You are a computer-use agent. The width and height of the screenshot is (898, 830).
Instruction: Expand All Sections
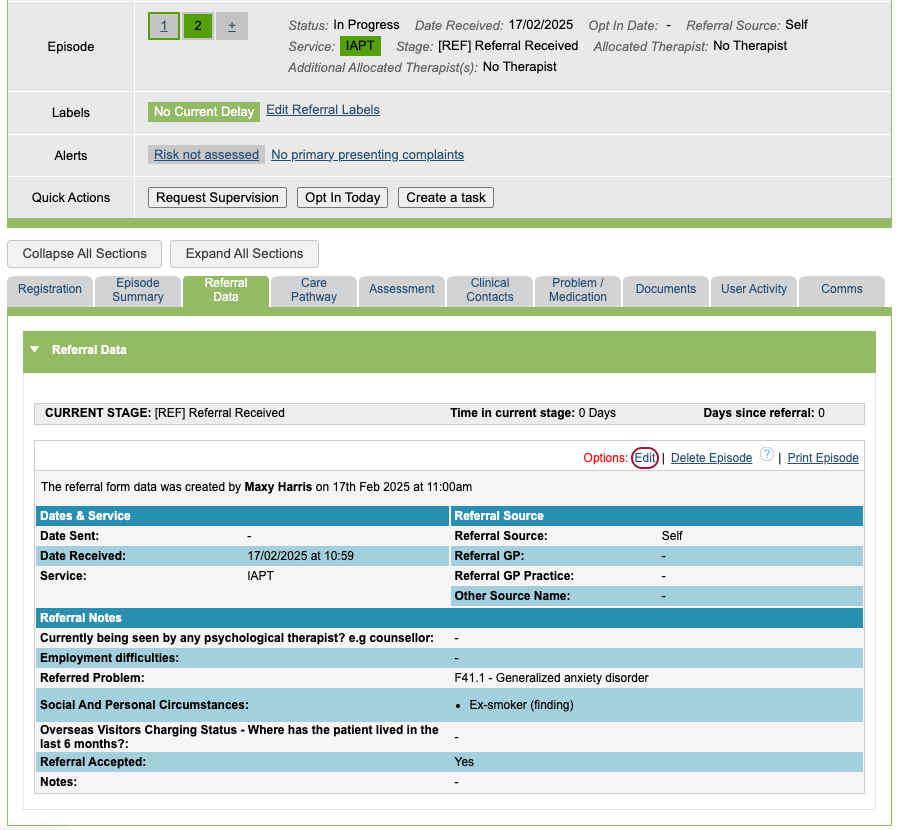244,254
